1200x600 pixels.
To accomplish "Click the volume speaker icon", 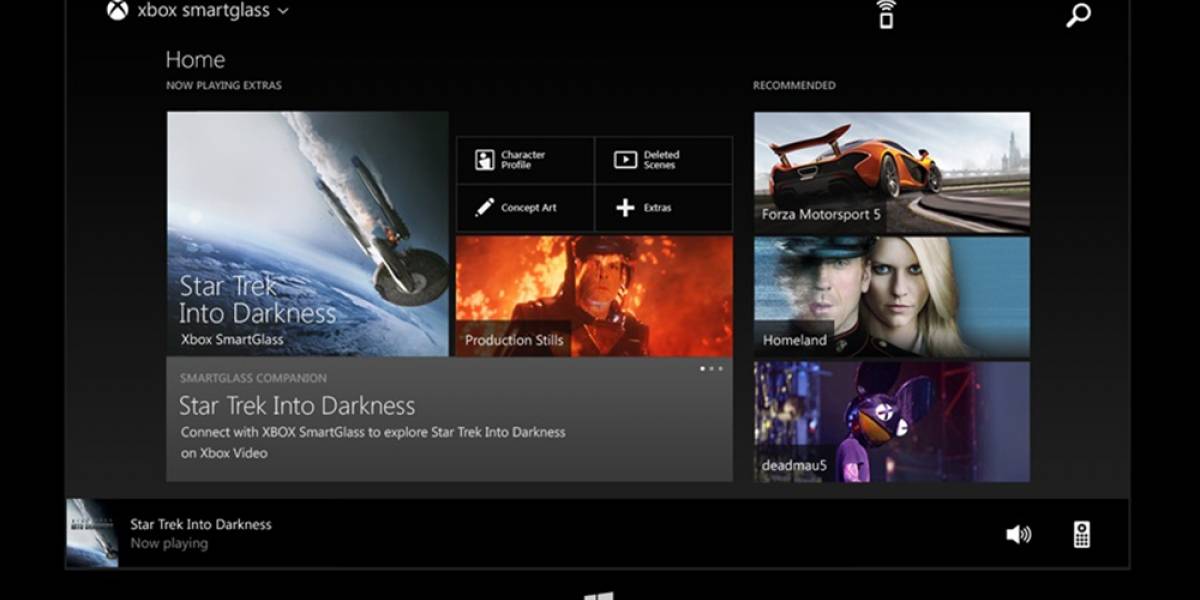I will pos(1018,535).
